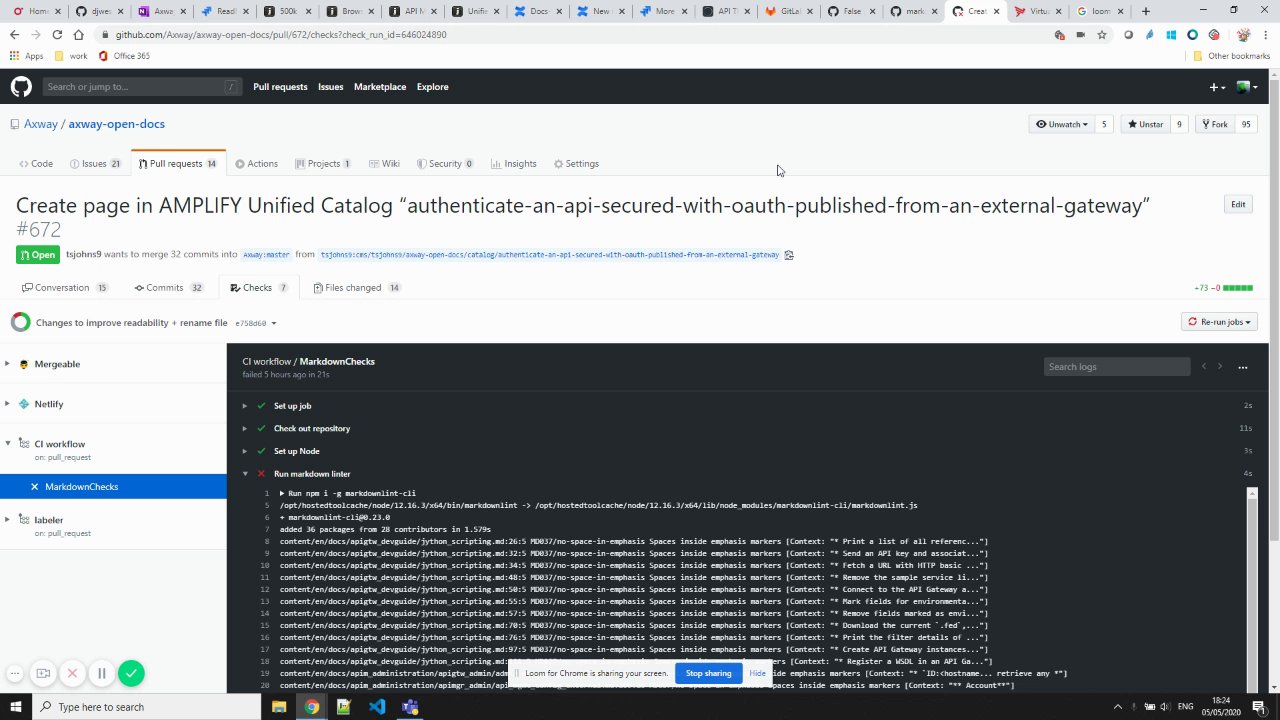Open the Axway organization link

coord(41,124)
